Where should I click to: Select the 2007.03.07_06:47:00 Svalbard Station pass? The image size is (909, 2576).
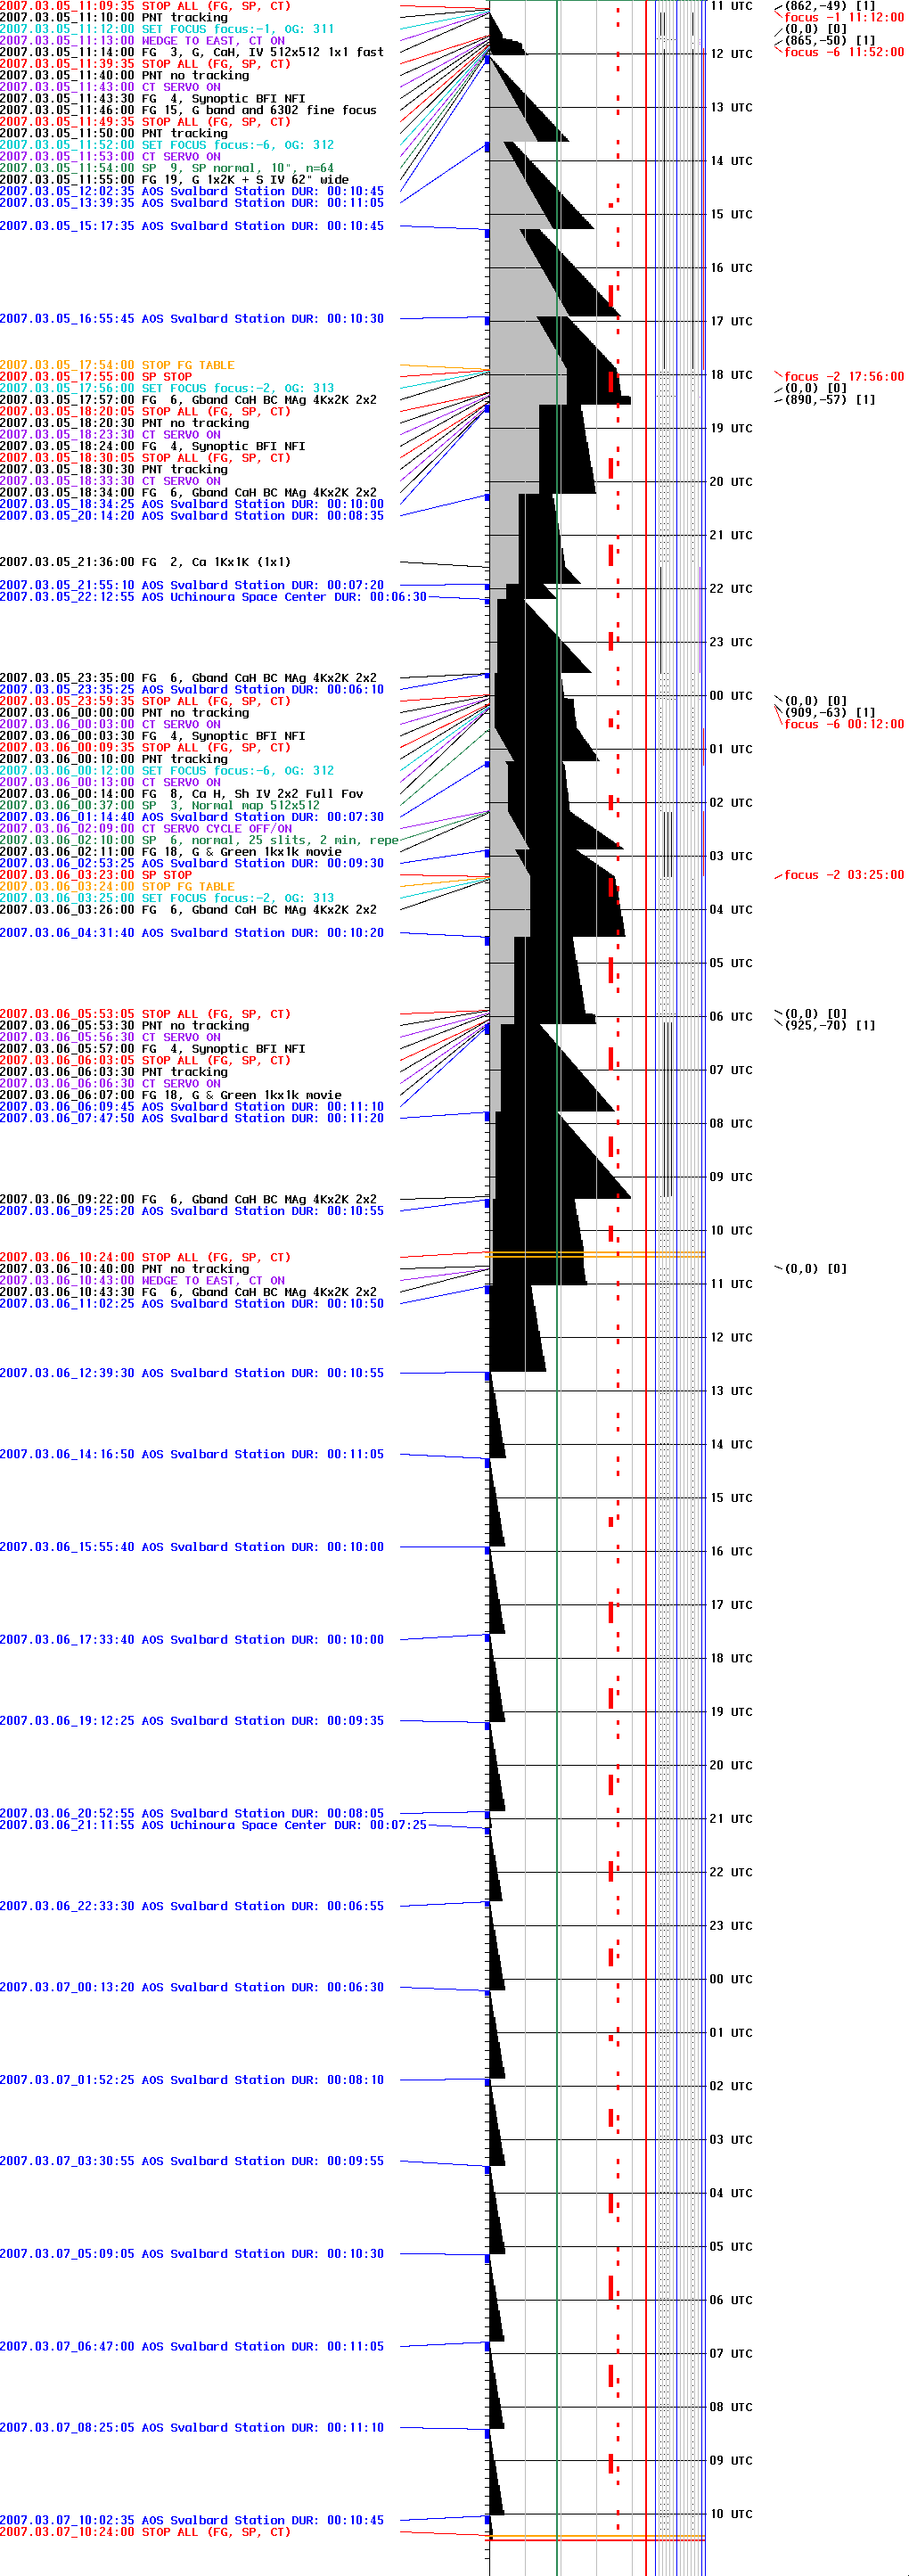pos(191,2346)
